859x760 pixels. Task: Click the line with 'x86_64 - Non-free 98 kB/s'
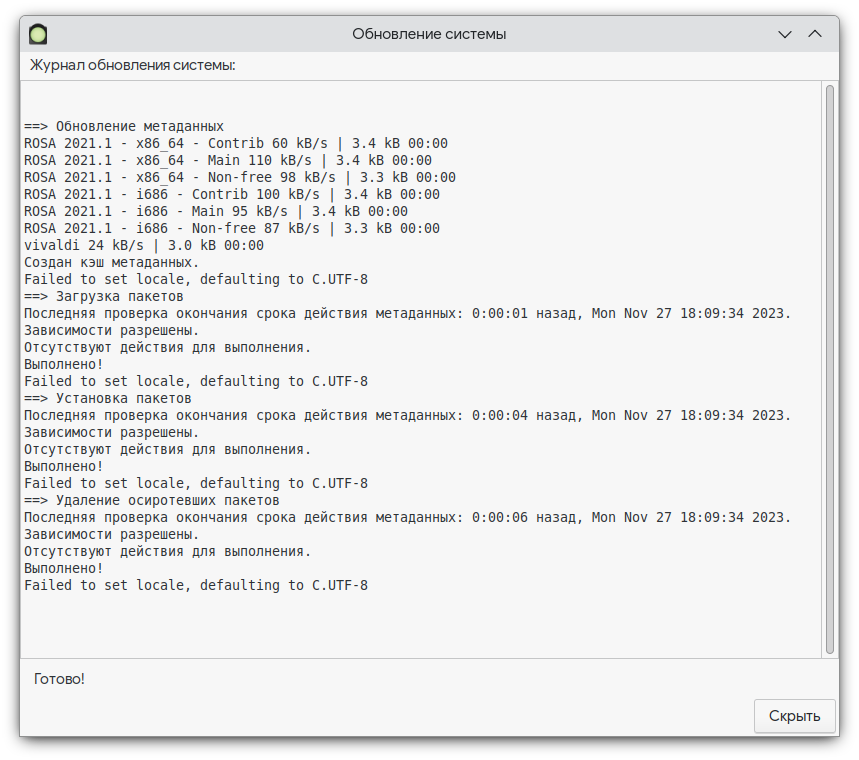pyautogui.click(x=240, y=178)
